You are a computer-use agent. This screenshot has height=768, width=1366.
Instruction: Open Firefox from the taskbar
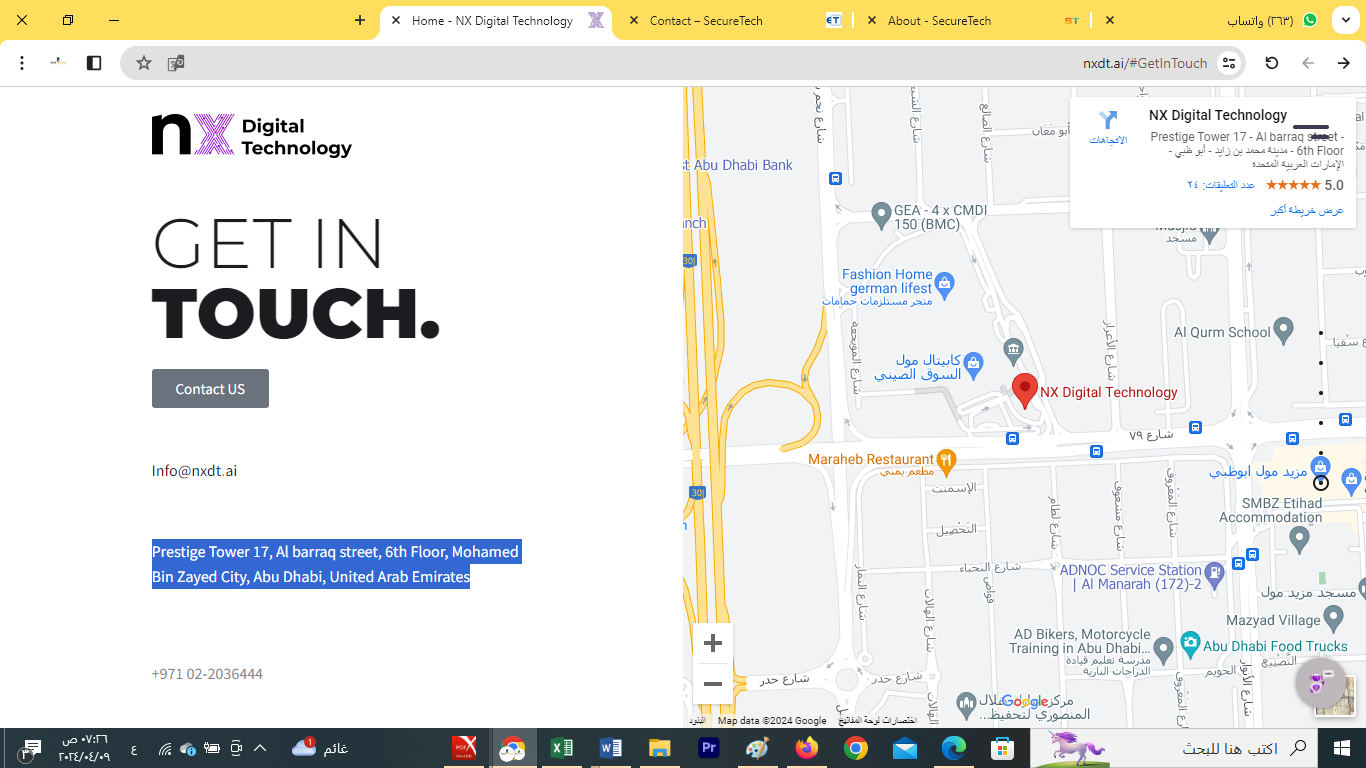(806, 748)
